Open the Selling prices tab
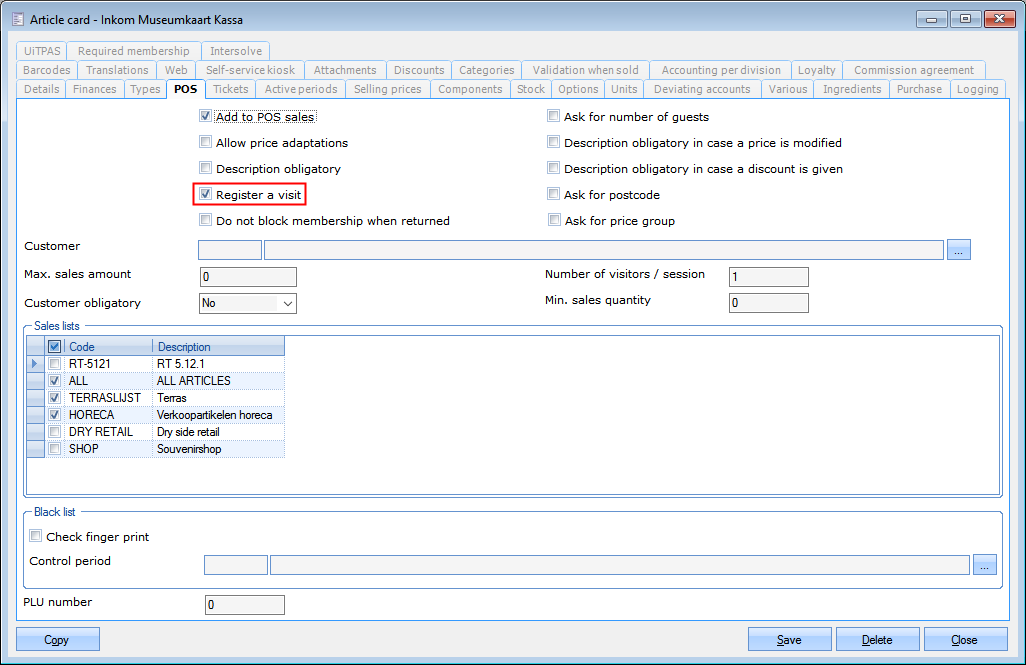 click(x=387, y=89)
